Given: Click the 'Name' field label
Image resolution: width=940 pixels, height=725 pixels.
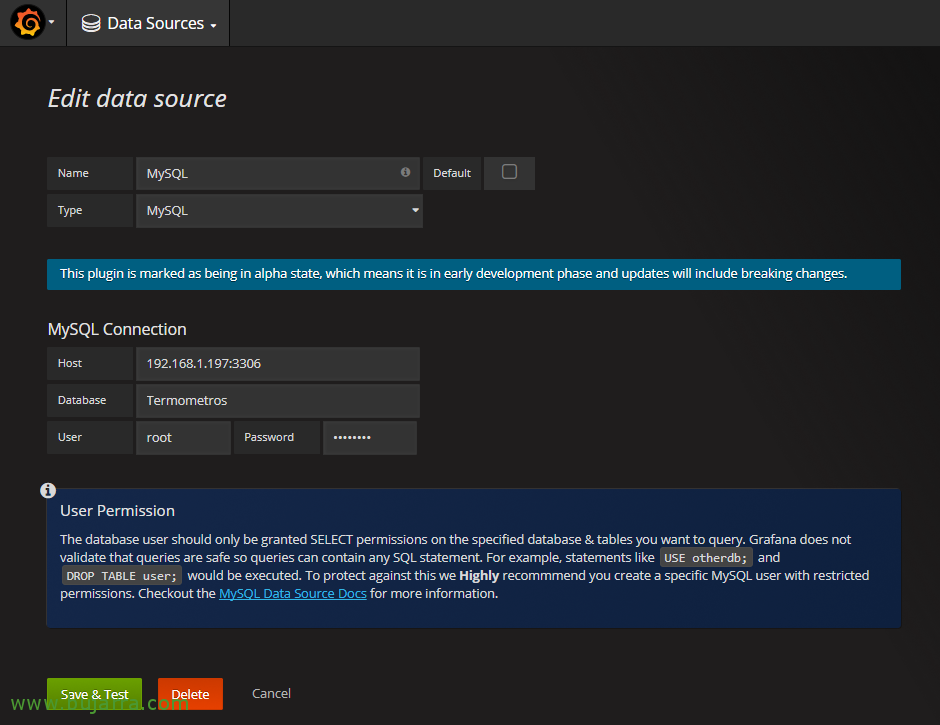Looking at the screenshot, I should click(90, 173).
